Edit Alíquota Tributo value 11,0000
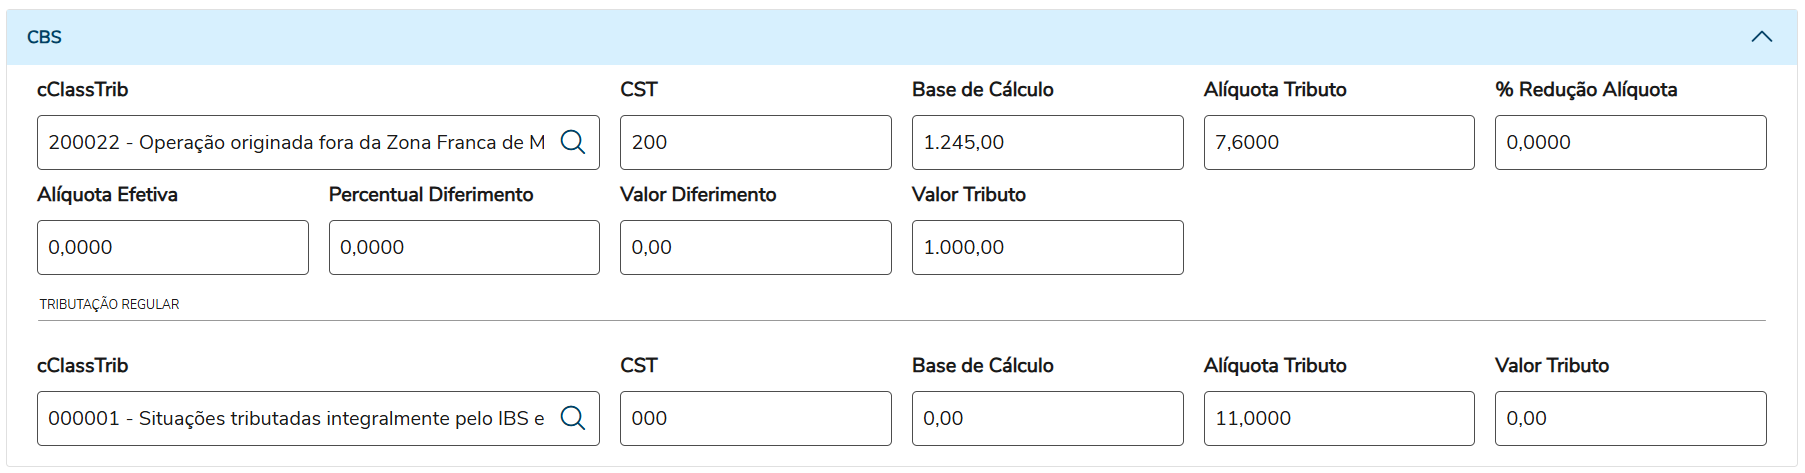This screenshot has height=473, width=1805. click(1338, 418)
